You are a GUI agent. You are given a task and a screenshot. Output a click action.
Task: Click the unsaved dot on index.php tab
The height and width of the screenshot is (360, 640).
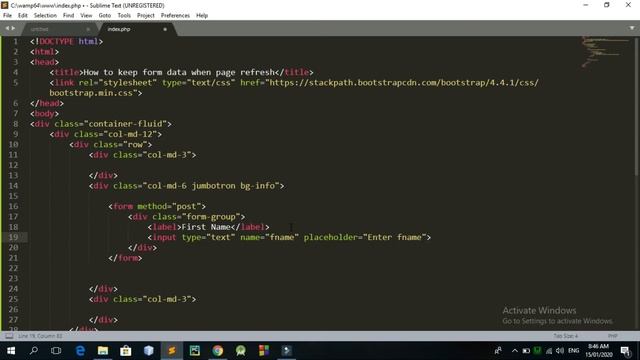tap(165, 29)
